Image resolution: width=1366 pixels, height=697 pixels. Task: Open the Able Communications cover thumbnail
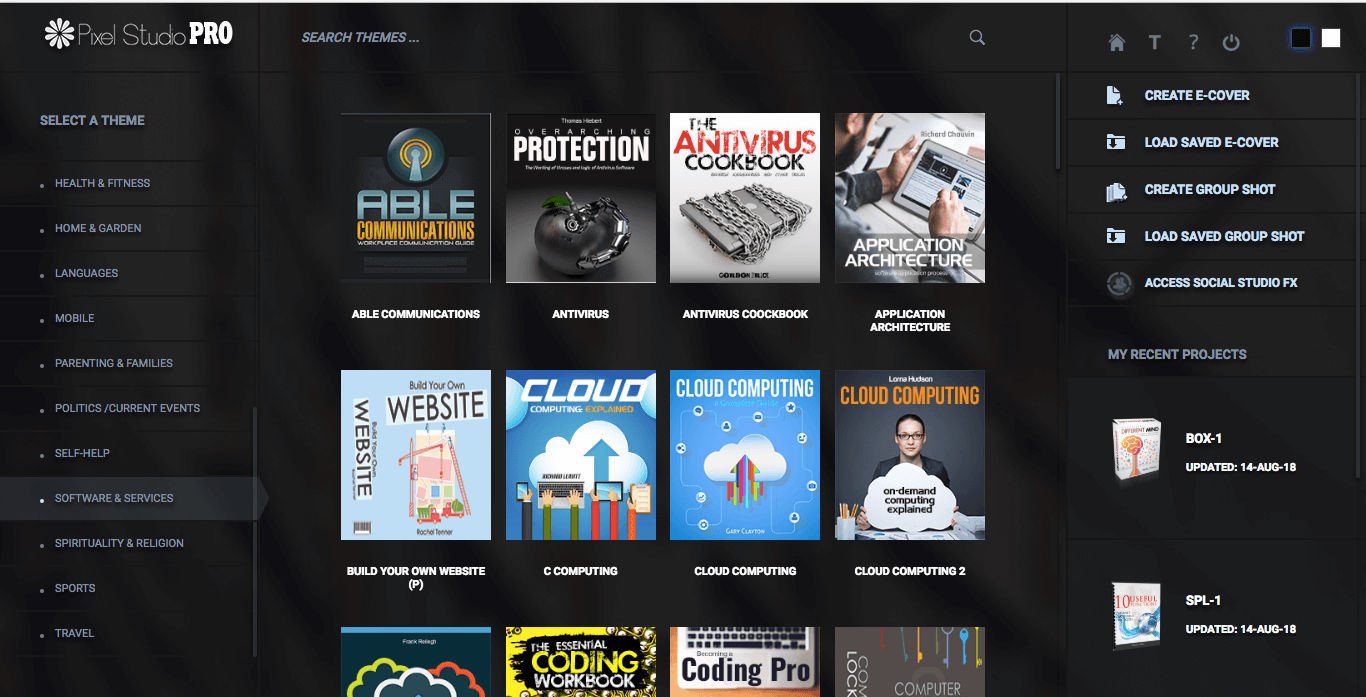(416, 198)
